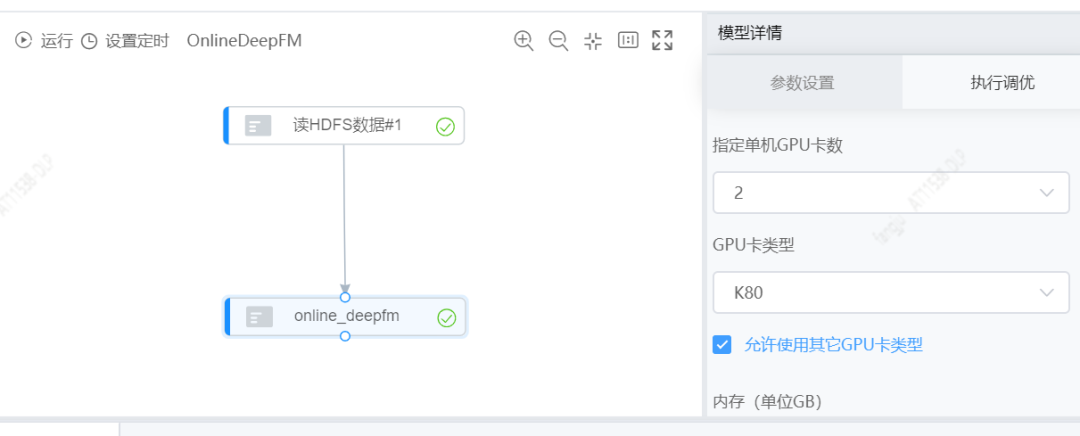This screenshot has height=436, width=1080.
Task: Click the run play icon
Action: (x=24, y=41)
